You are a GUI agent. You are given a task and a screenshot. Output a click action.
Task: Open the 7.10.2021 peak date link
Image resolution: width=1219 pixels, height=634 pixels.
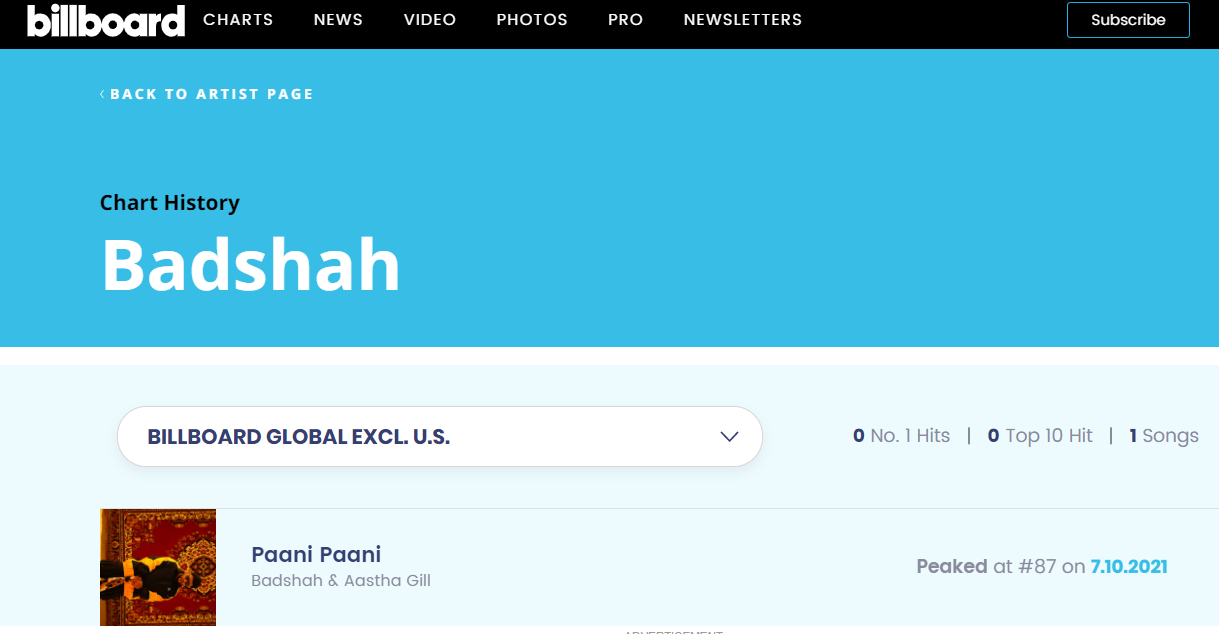(x=1129, y=567)
